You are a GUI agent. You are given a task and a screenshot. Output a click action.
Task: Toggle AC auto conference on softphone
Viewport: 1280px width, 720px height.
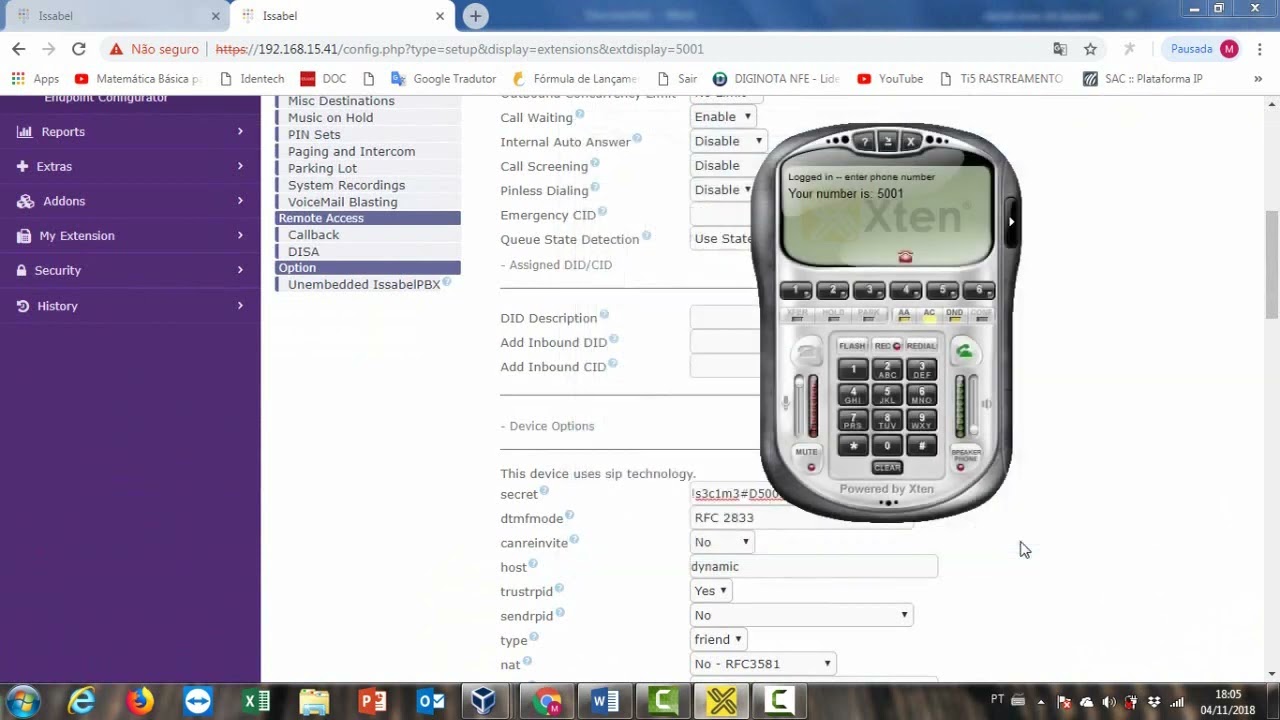929,315
